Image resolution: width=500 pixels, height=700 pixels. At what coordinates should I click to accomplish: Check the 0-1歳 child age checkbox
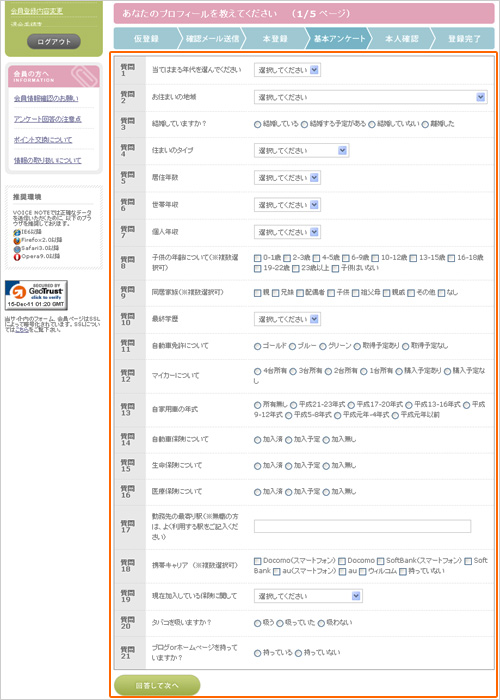coord(258,258)
